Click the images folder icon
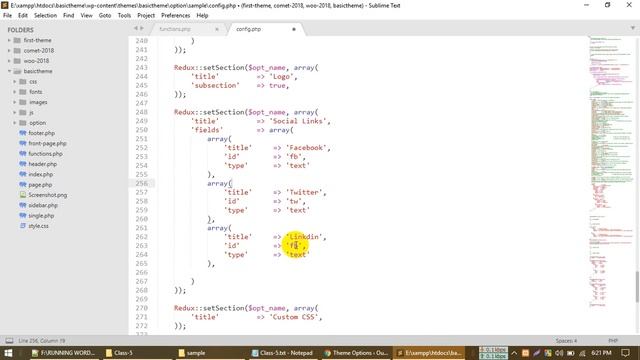This screenshot has height=360, width=640. pos(23,102)
